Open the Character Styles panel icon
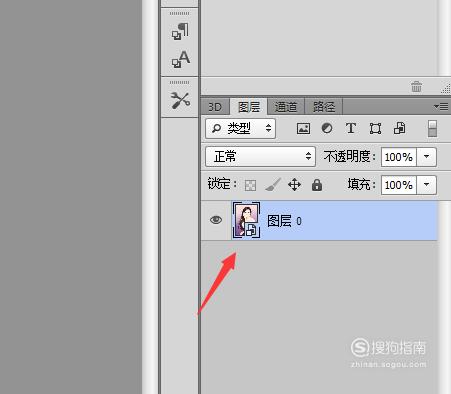 pyautogui.click(x=180, y=59)
